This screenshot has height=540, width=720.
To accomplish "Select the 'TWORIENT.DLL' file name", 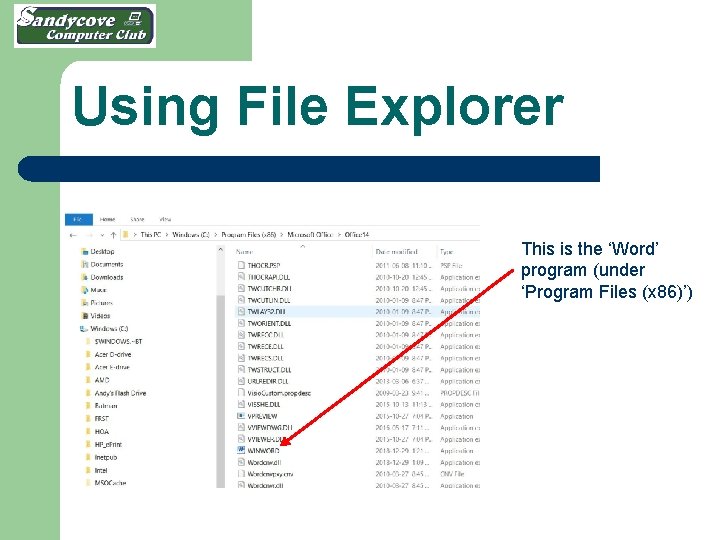I will [x=269, y=323].
